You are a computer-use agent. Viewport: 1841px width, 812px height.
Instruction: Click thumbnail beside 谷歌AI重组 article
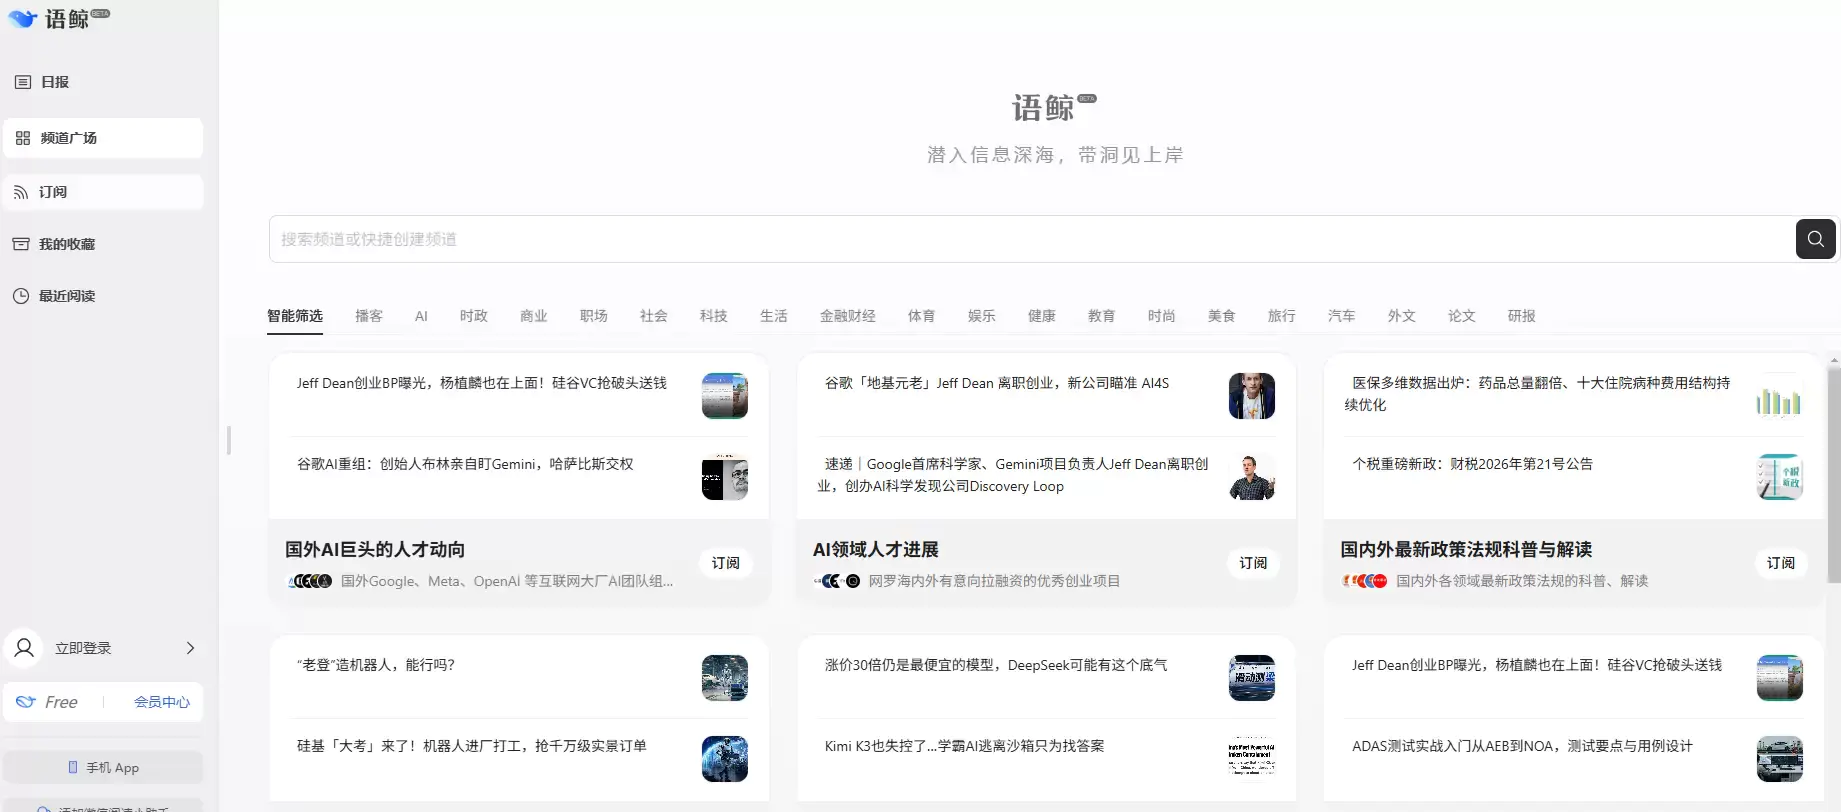[725, 477]
